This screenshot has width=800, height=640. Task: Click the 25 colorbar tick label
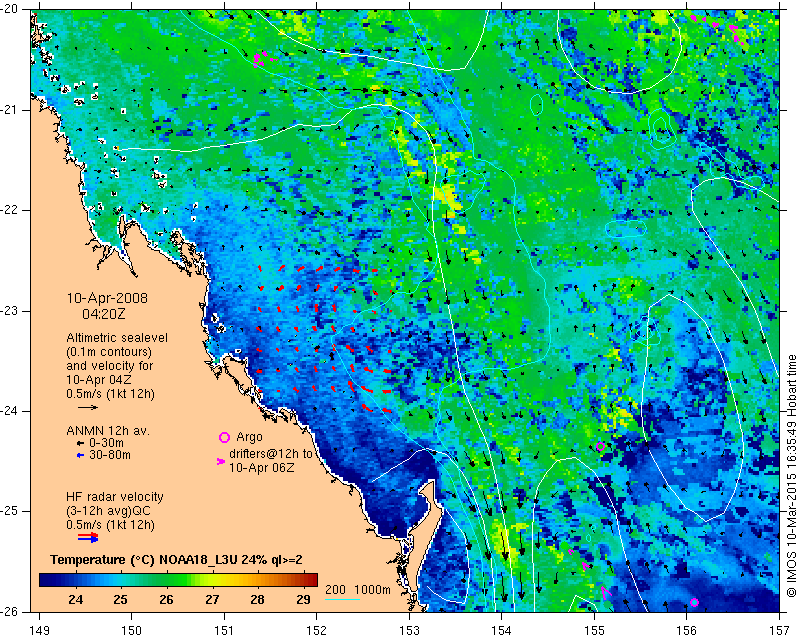[x=120, y=599]
